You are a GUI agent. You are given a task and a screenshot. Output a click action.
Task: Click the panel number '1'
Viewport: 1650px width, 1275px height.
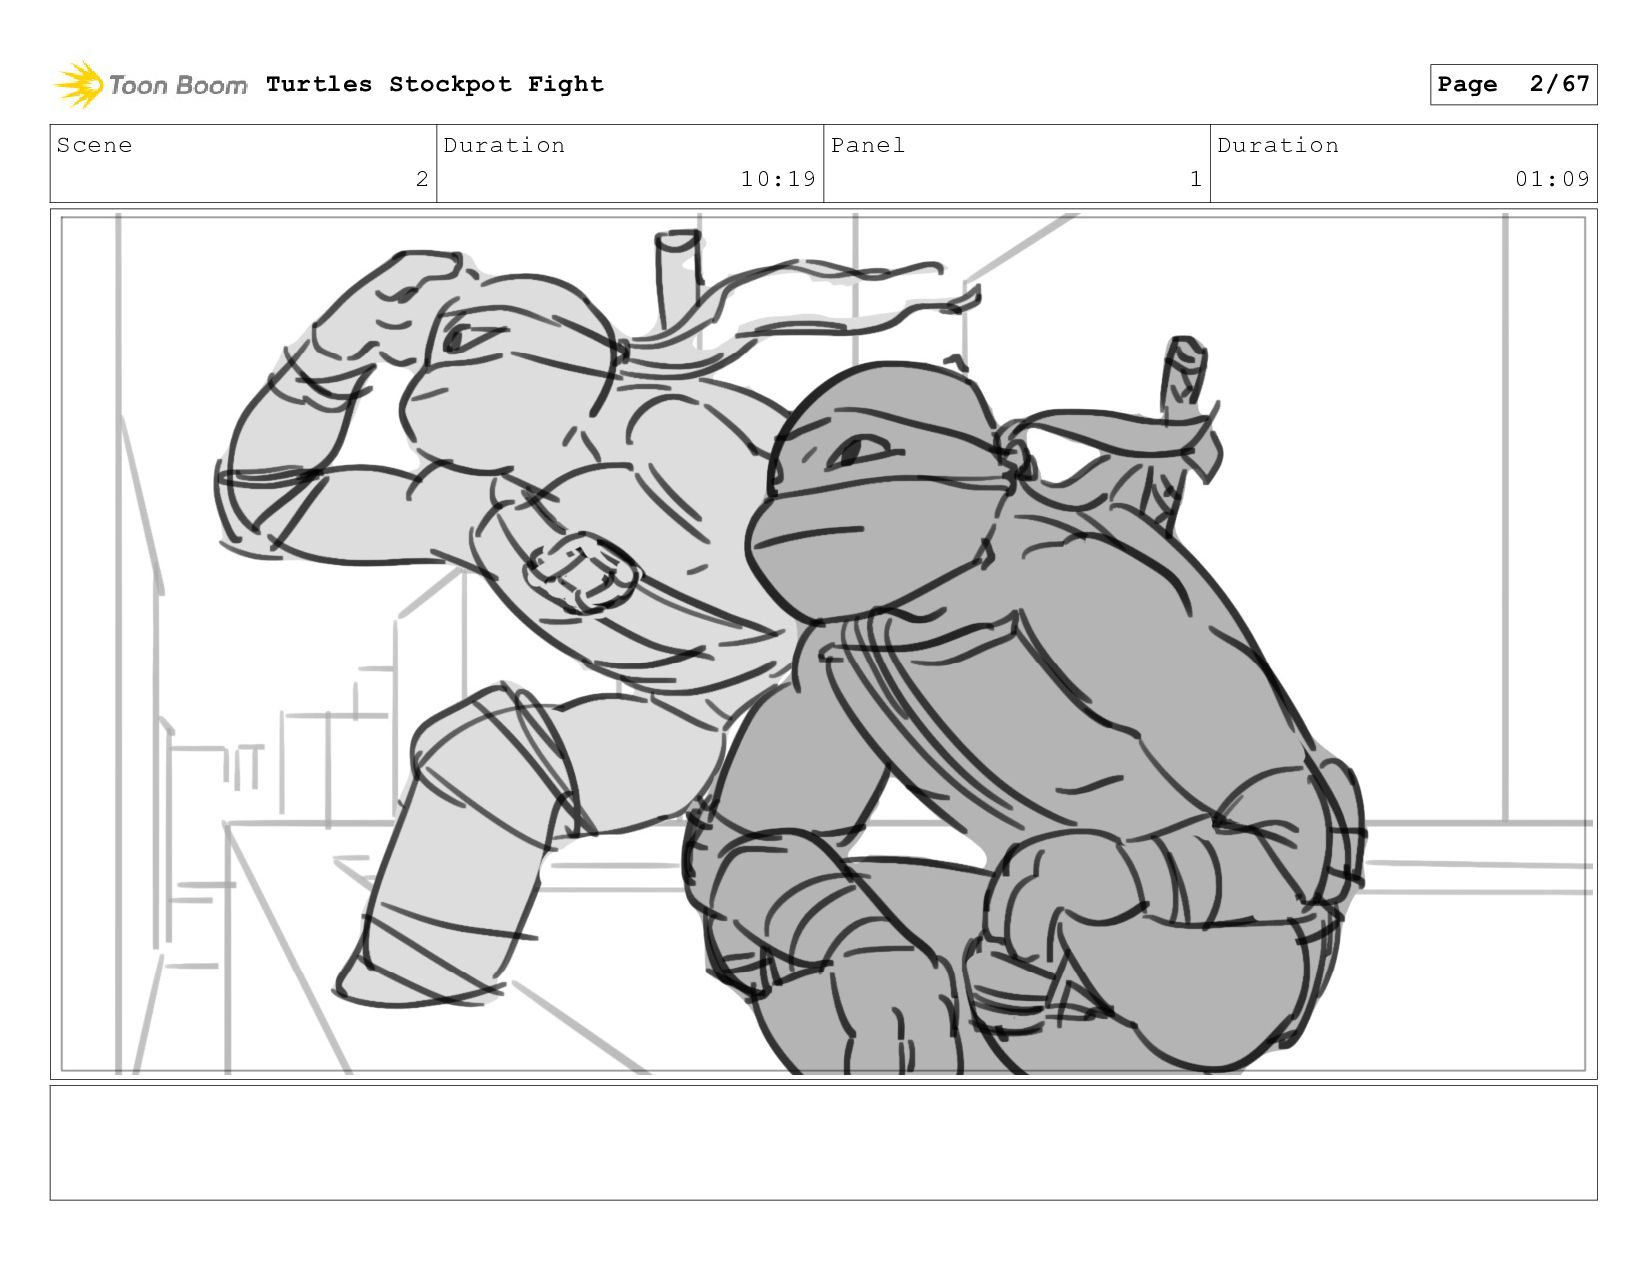1195,179
